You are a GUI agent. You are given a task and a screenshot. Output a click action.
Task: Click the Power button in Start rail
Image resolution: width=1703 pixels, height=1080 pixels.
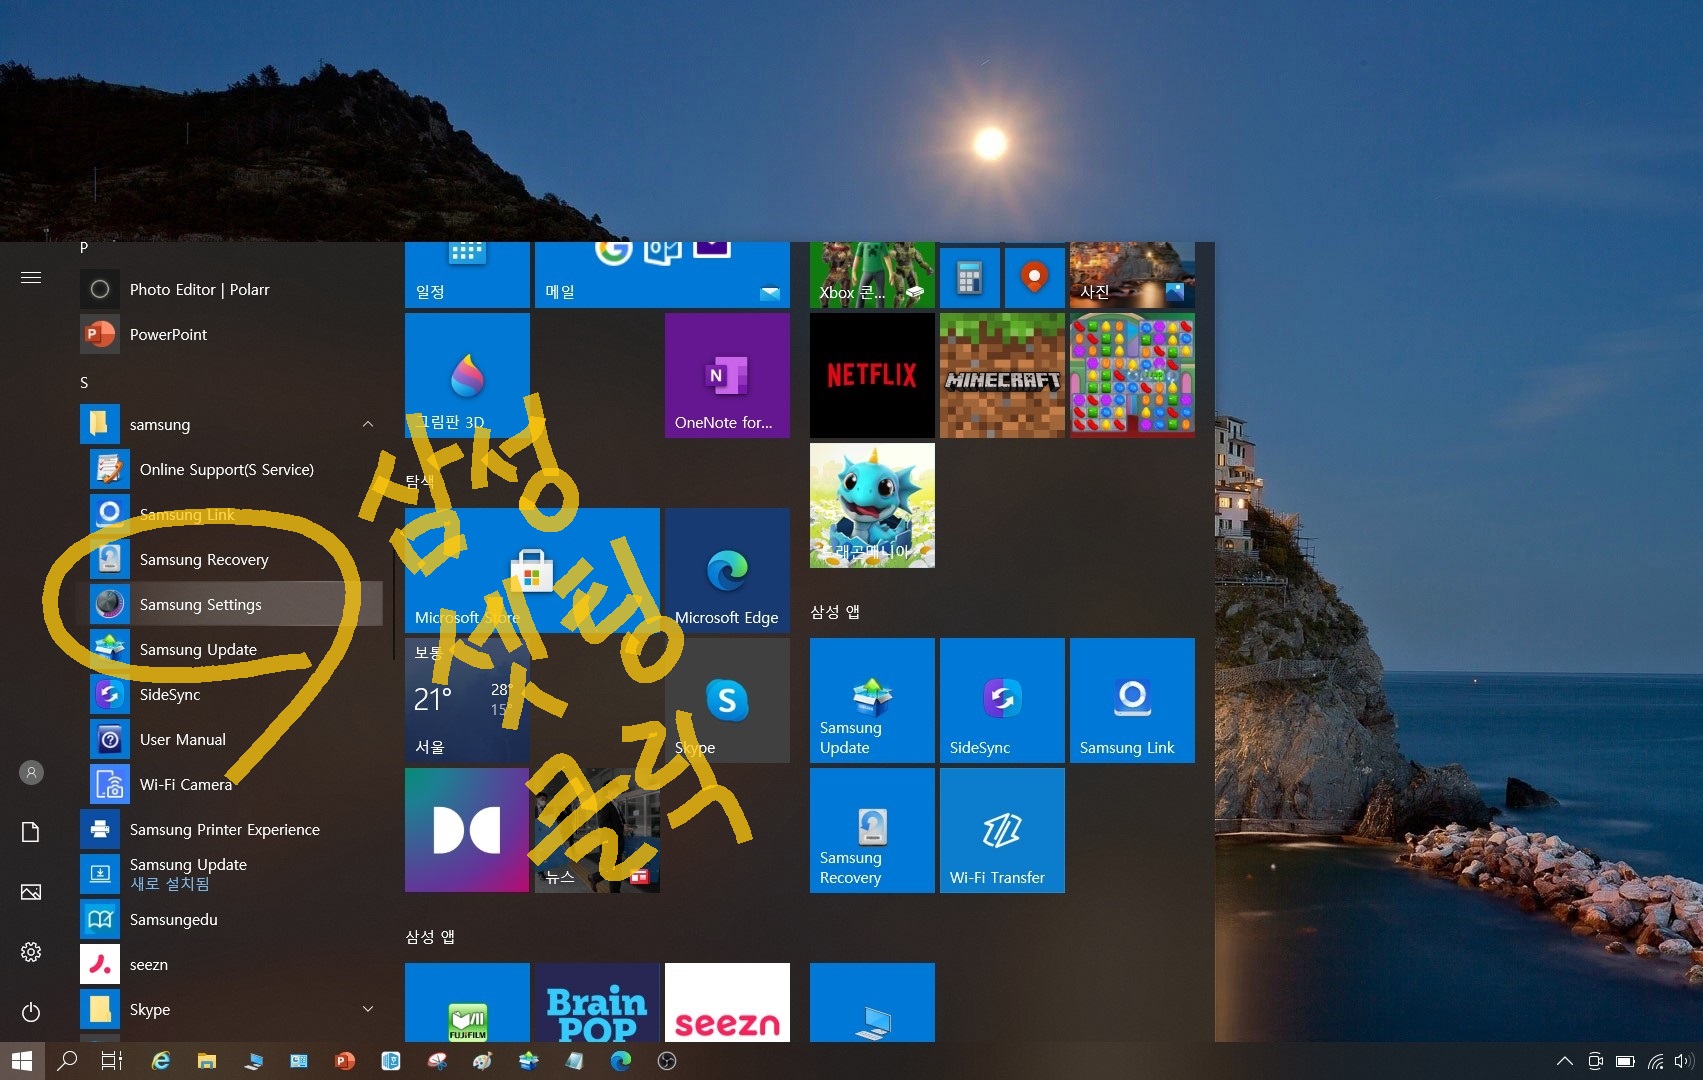(31, 1012)
